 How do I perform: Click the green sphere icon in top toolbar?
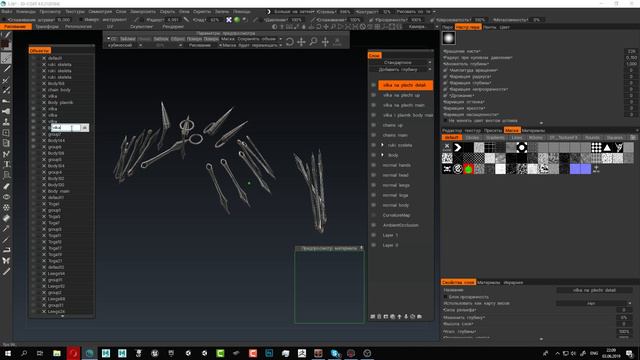click(x=237, y=20)
